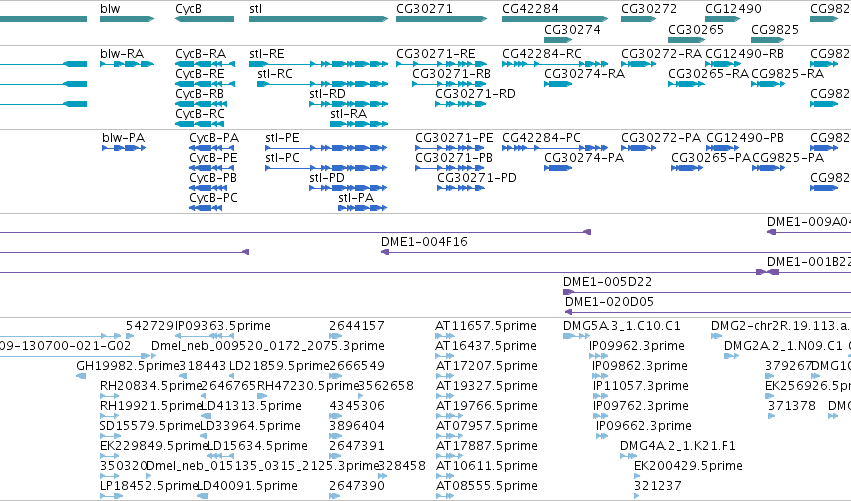
Task: Click the stl-PE protein label
Action: click(282, 138)
